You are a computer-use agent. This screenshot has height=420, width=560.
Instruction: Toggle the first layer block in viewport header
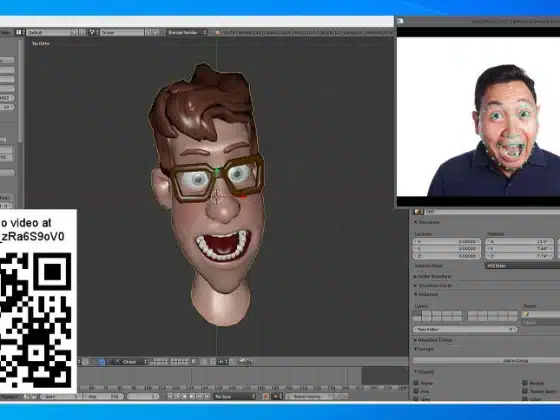(159, 361)
